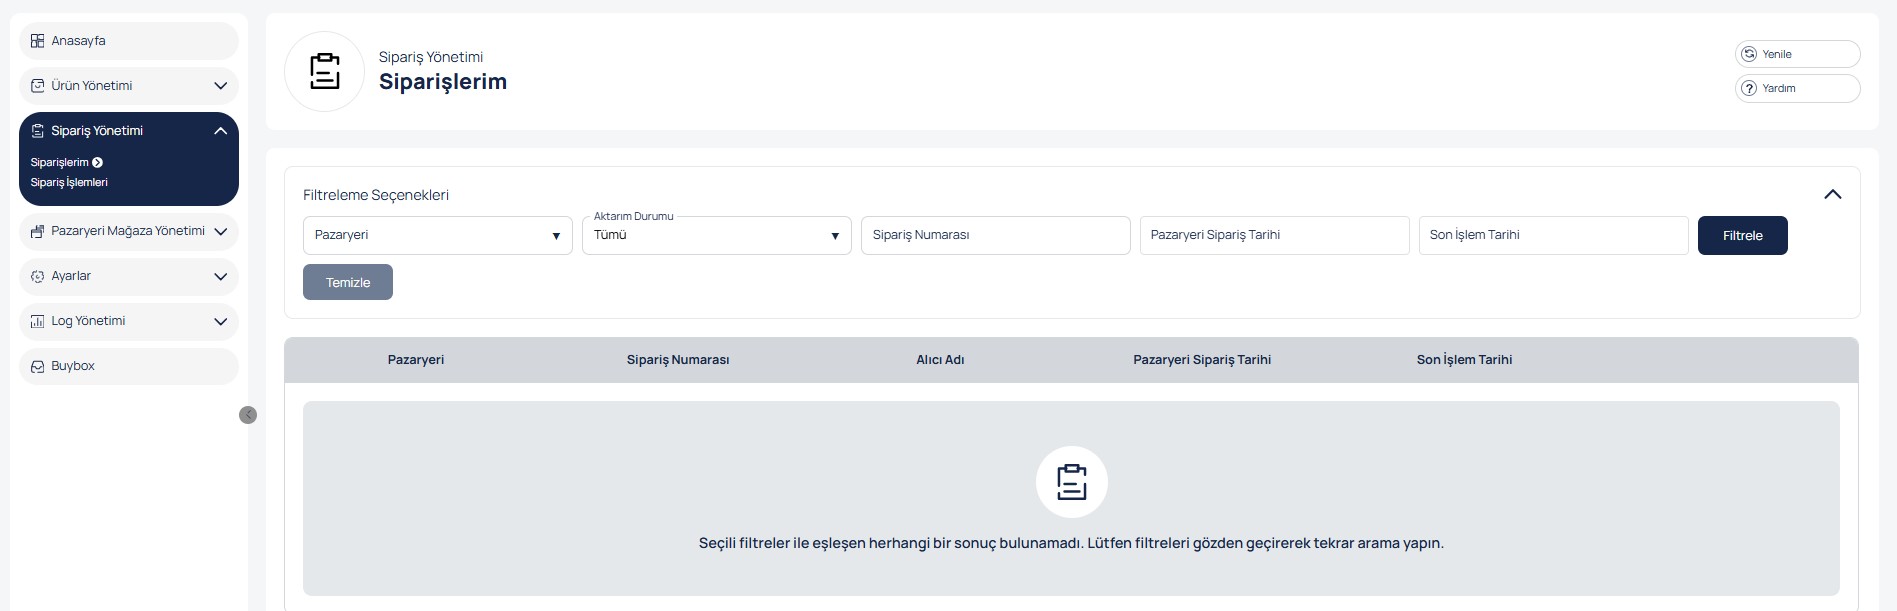Click the question mark icon in Yardım
This screenshot has height=611, width=1897.
click(x=1749, y=88)
